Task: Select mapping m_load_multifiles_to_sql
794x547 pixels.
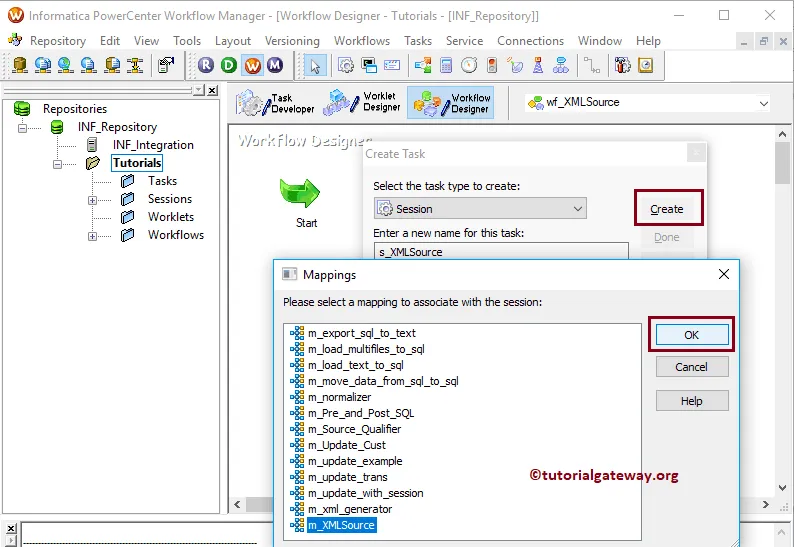Action: pos(366,349)
